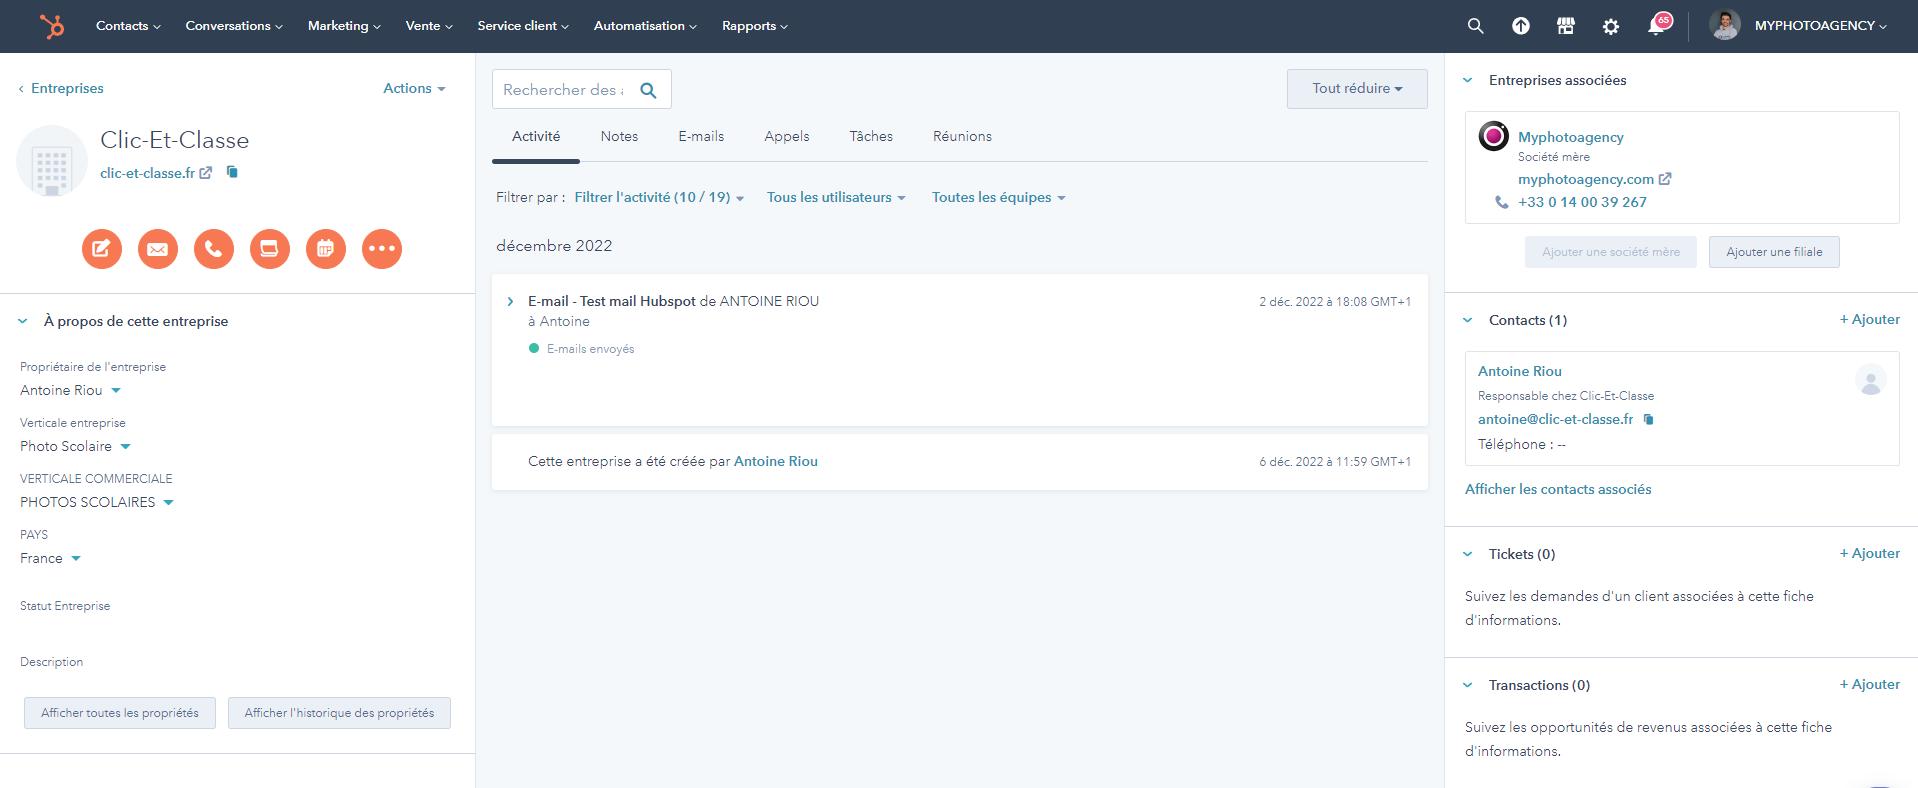Collapse the Tickets (0) section
Screen dimensions: 1918x788
tap(1467, 554)
